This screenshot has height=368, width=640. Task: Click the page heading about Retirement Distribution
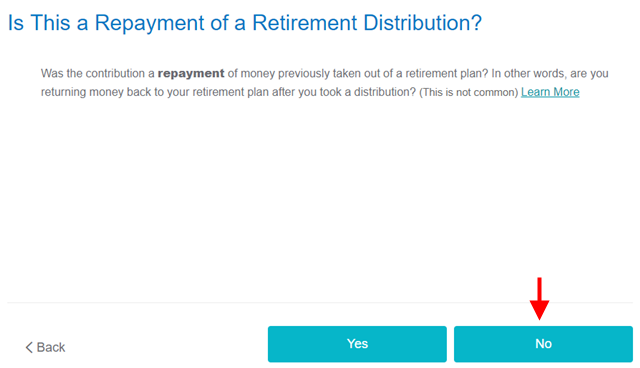pos(245,23)
